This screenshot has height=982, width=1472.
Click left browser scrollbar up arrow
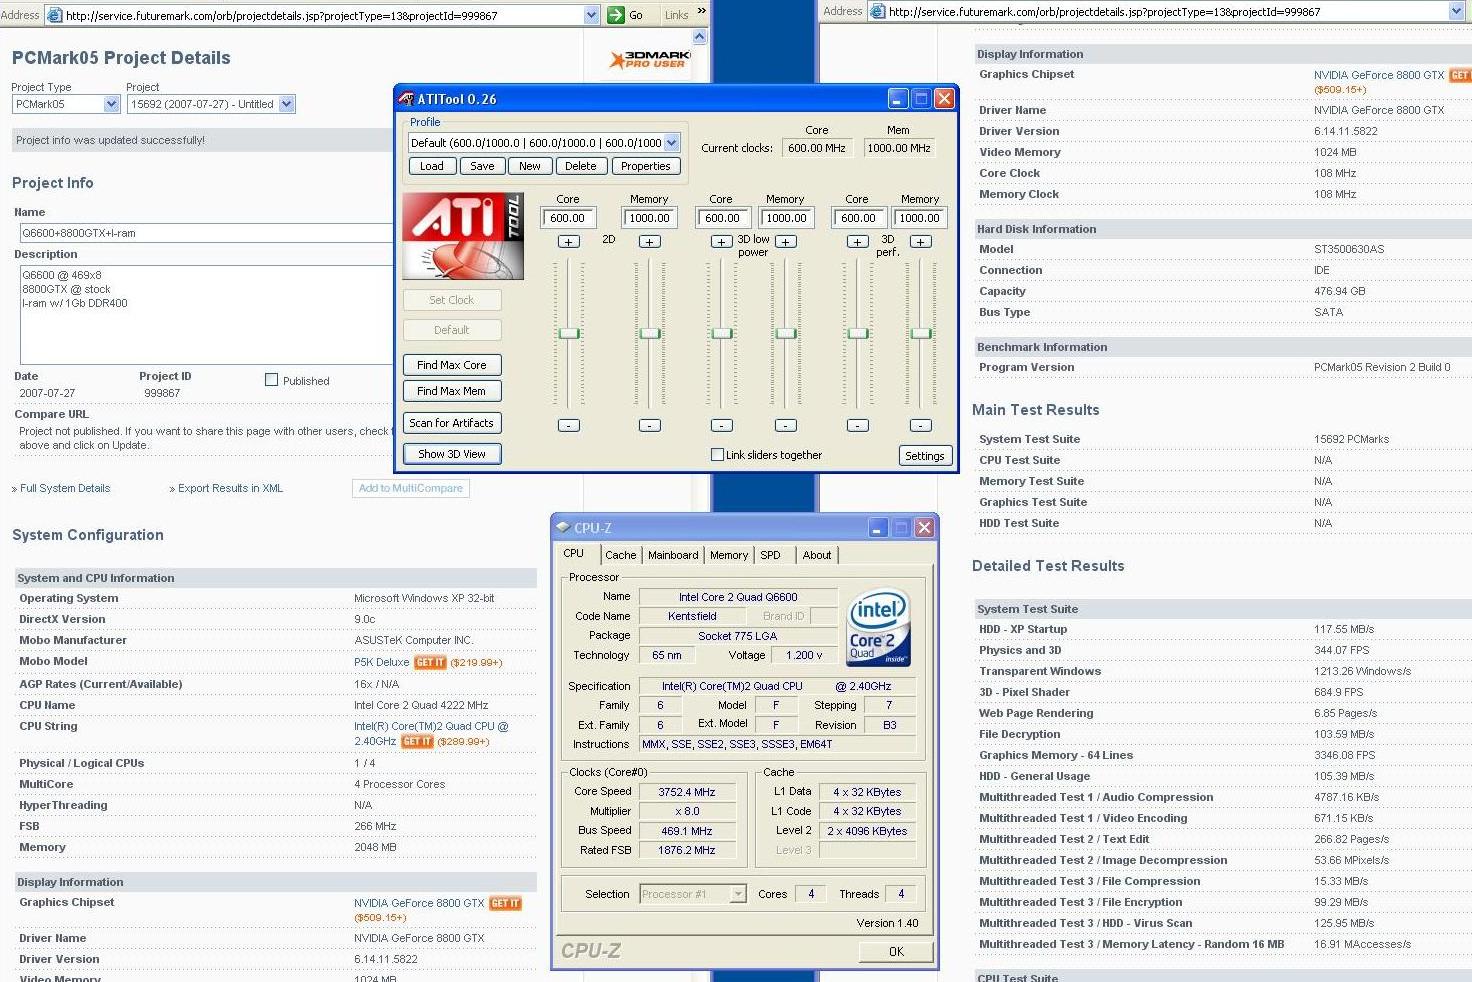click(x=700, y=37)
